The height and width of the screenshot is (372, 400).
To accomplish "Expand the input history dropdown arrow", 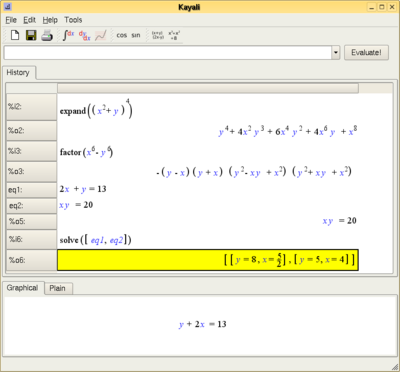I will pyautogui.click(x=336, y=53).
